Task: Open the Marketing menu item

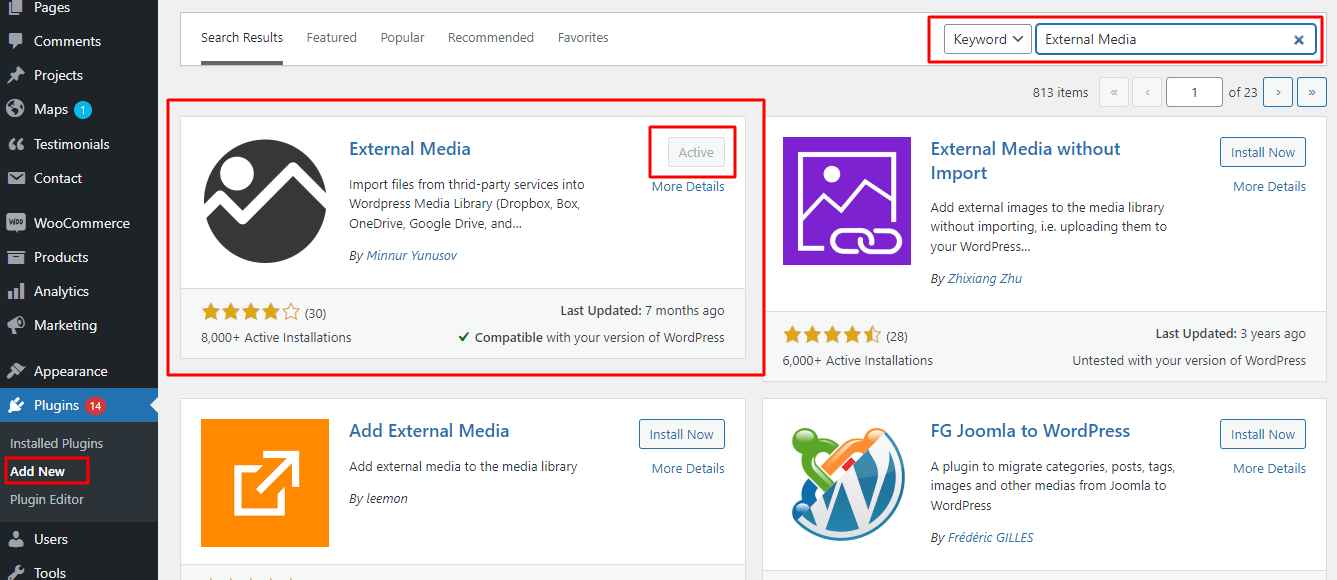Action: (x=79, y=325)
